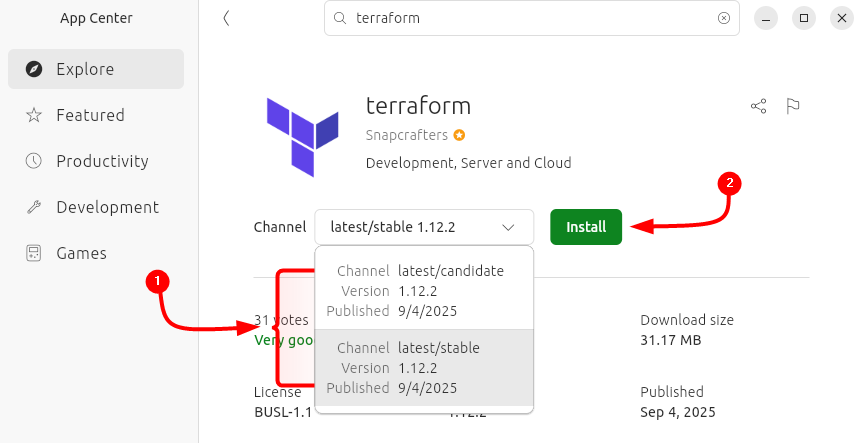Open the Channel dropdown latest/stable 1.12.2

[424, 227]
